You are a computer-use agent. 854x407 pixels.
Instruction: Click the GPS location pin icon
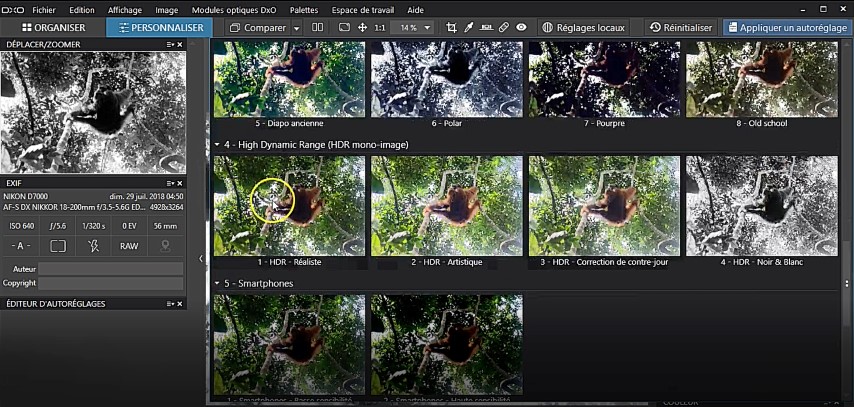[x=164, y=246]
